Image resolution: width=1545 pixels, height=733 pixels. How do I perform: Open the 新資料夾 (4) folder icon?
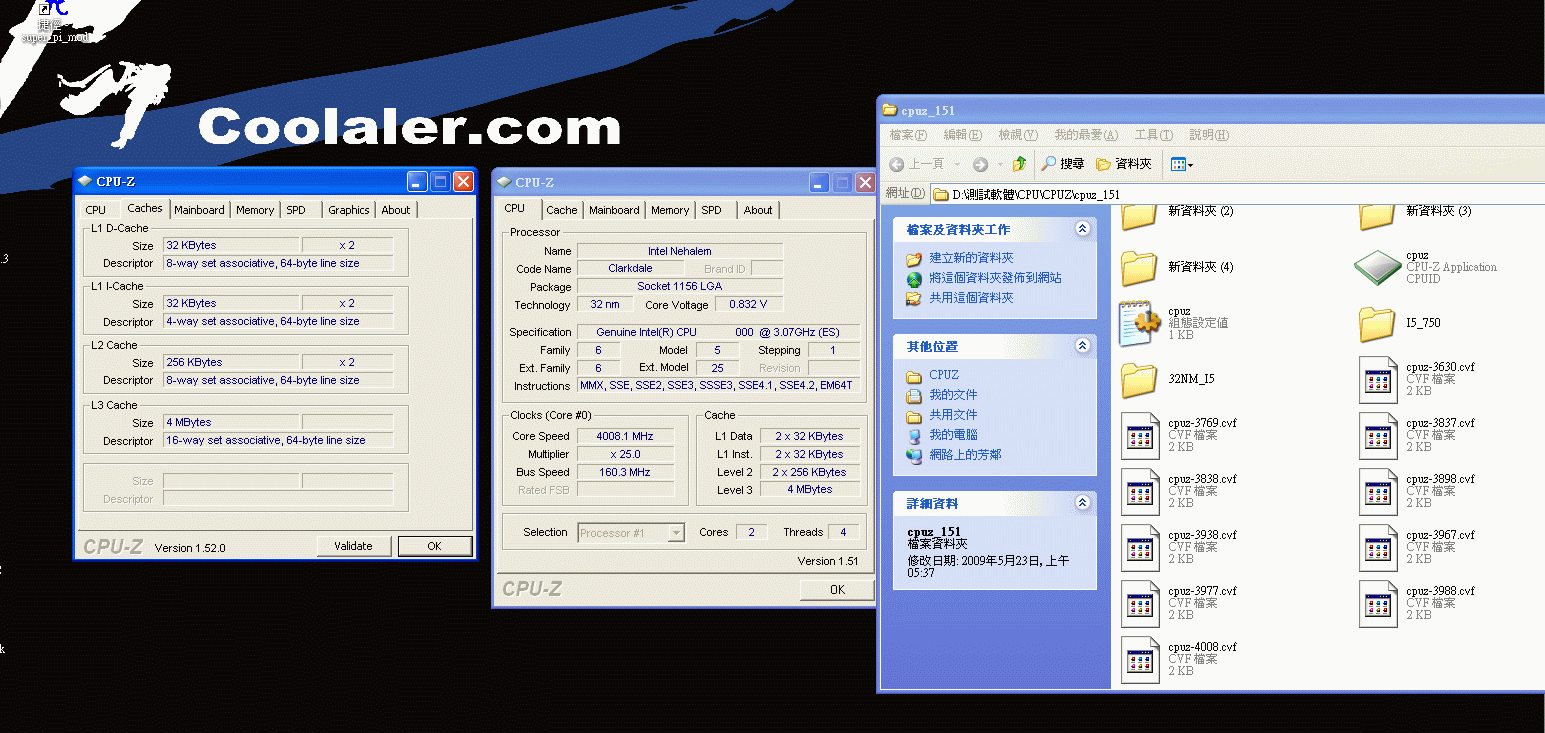coord(1138,267)
